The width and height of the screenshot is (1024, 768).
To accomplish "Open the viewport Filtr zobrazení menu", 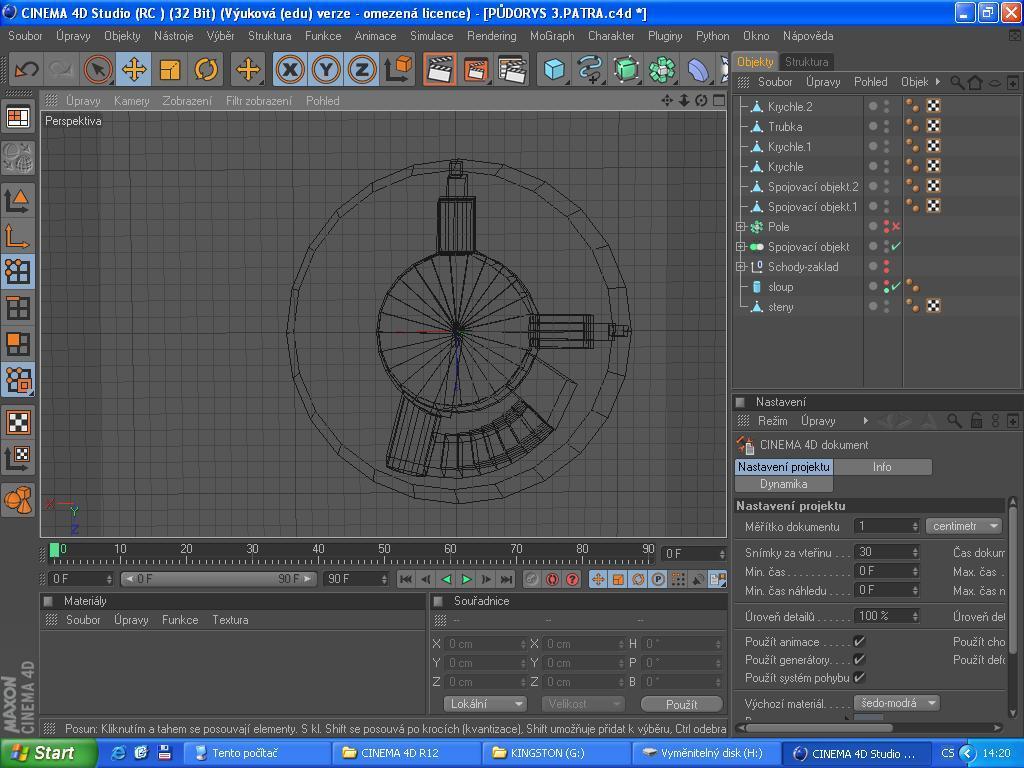I will (x=259, y=101).
